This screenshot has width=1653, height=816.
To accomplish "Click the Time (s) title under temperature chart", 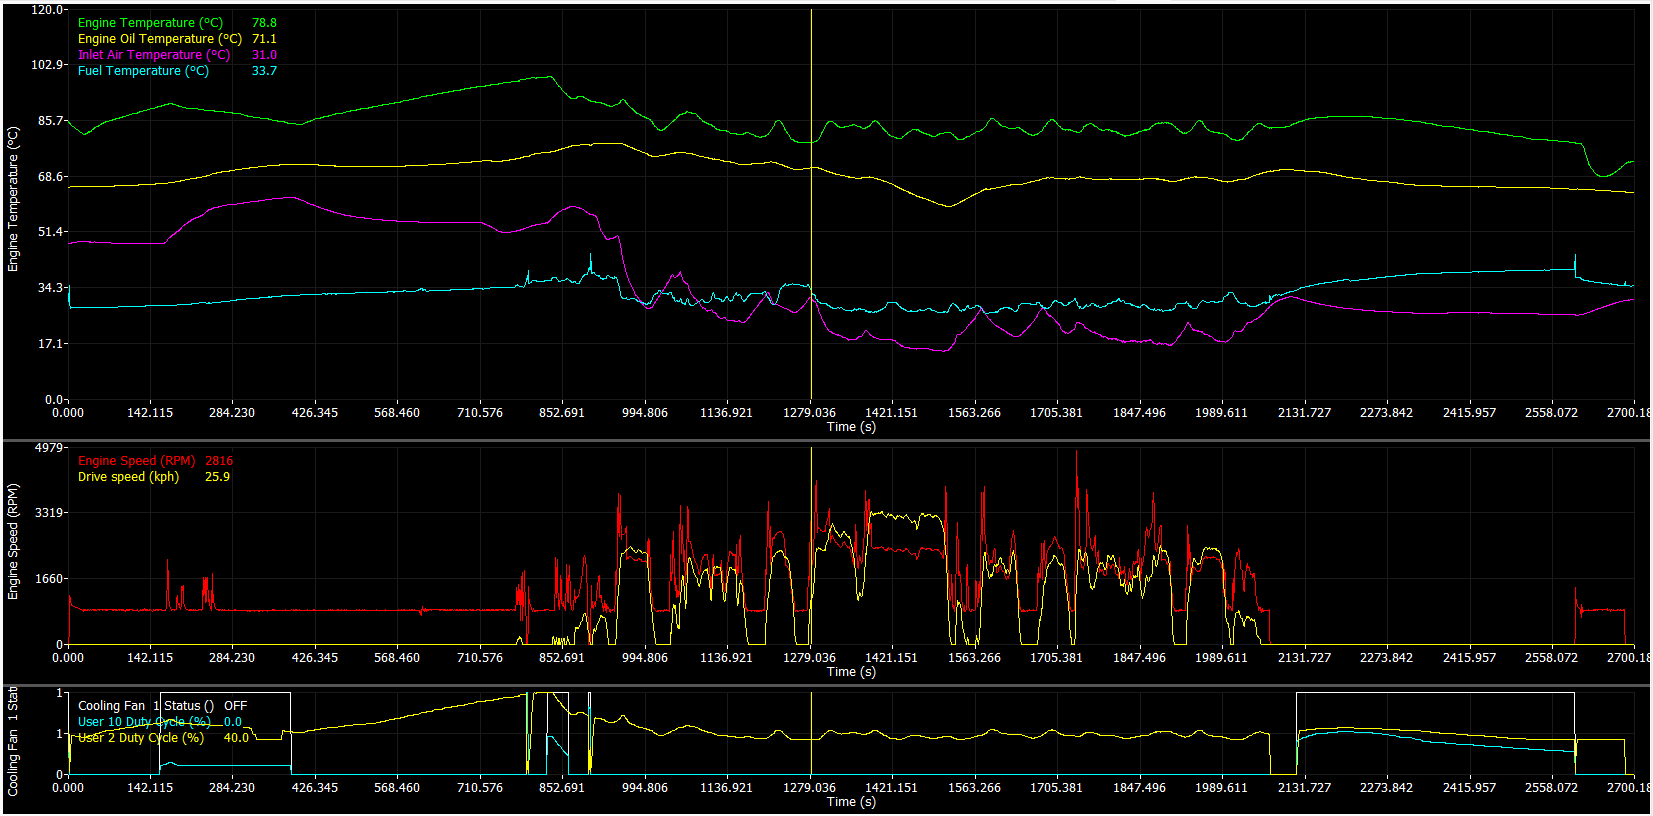I will [851, 427].
